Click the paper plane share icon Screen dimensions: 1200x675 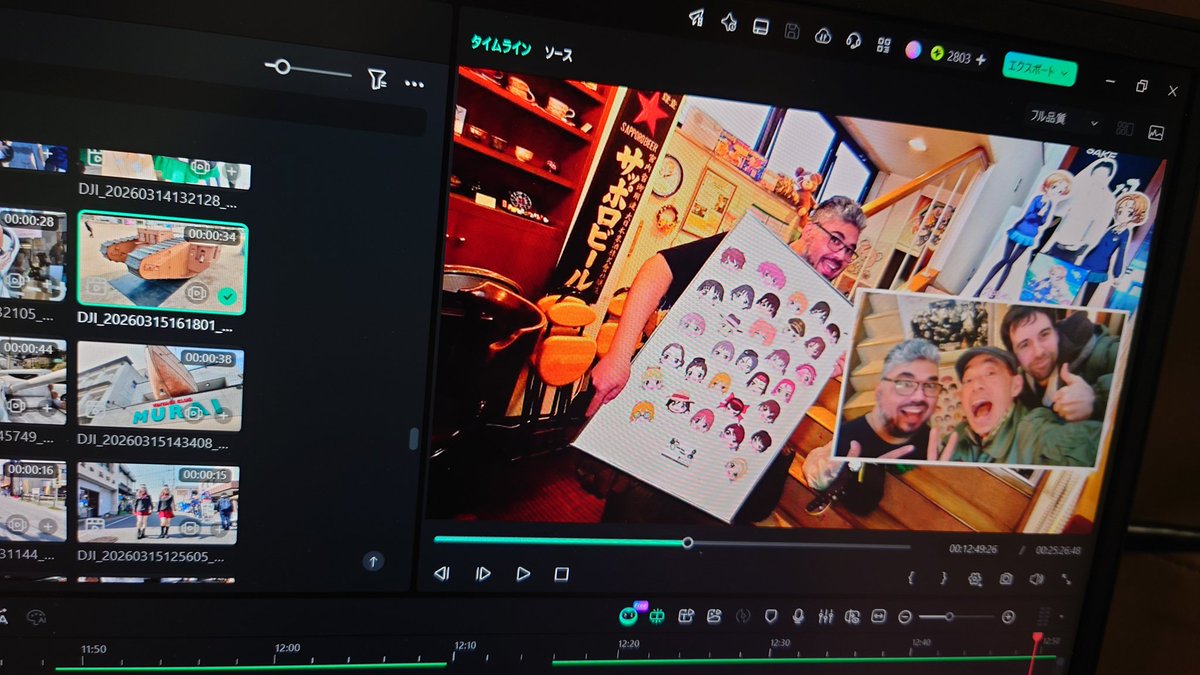(697, 17)
